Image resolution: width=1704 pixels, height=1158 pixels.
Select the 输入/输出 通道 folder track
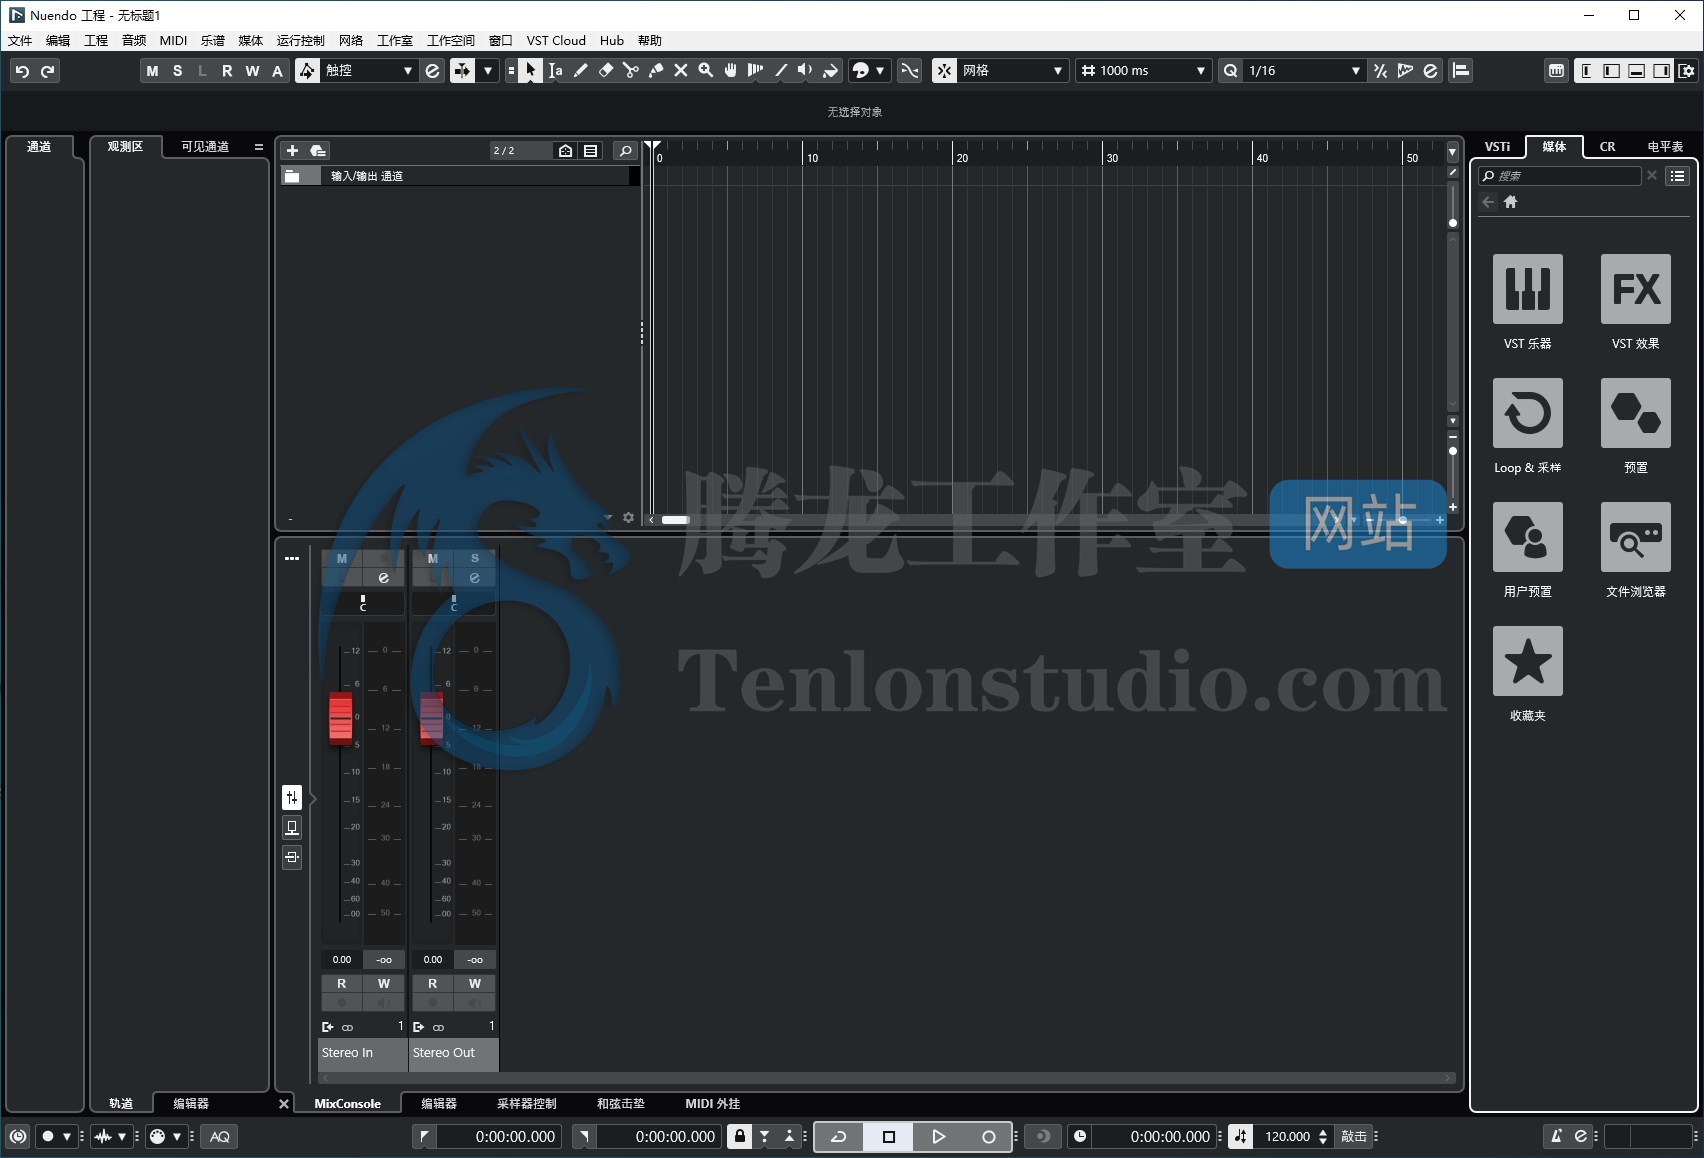coord(459,176)
